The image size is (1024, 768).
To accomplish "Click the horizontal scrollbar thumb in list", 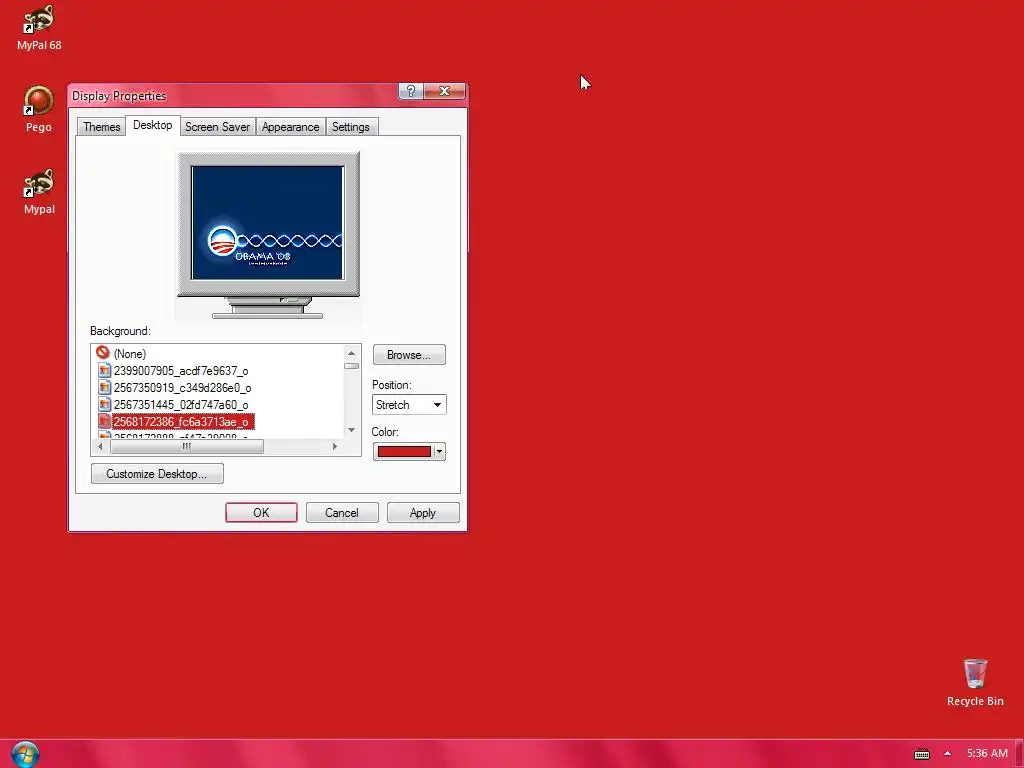I will (187, 446).
